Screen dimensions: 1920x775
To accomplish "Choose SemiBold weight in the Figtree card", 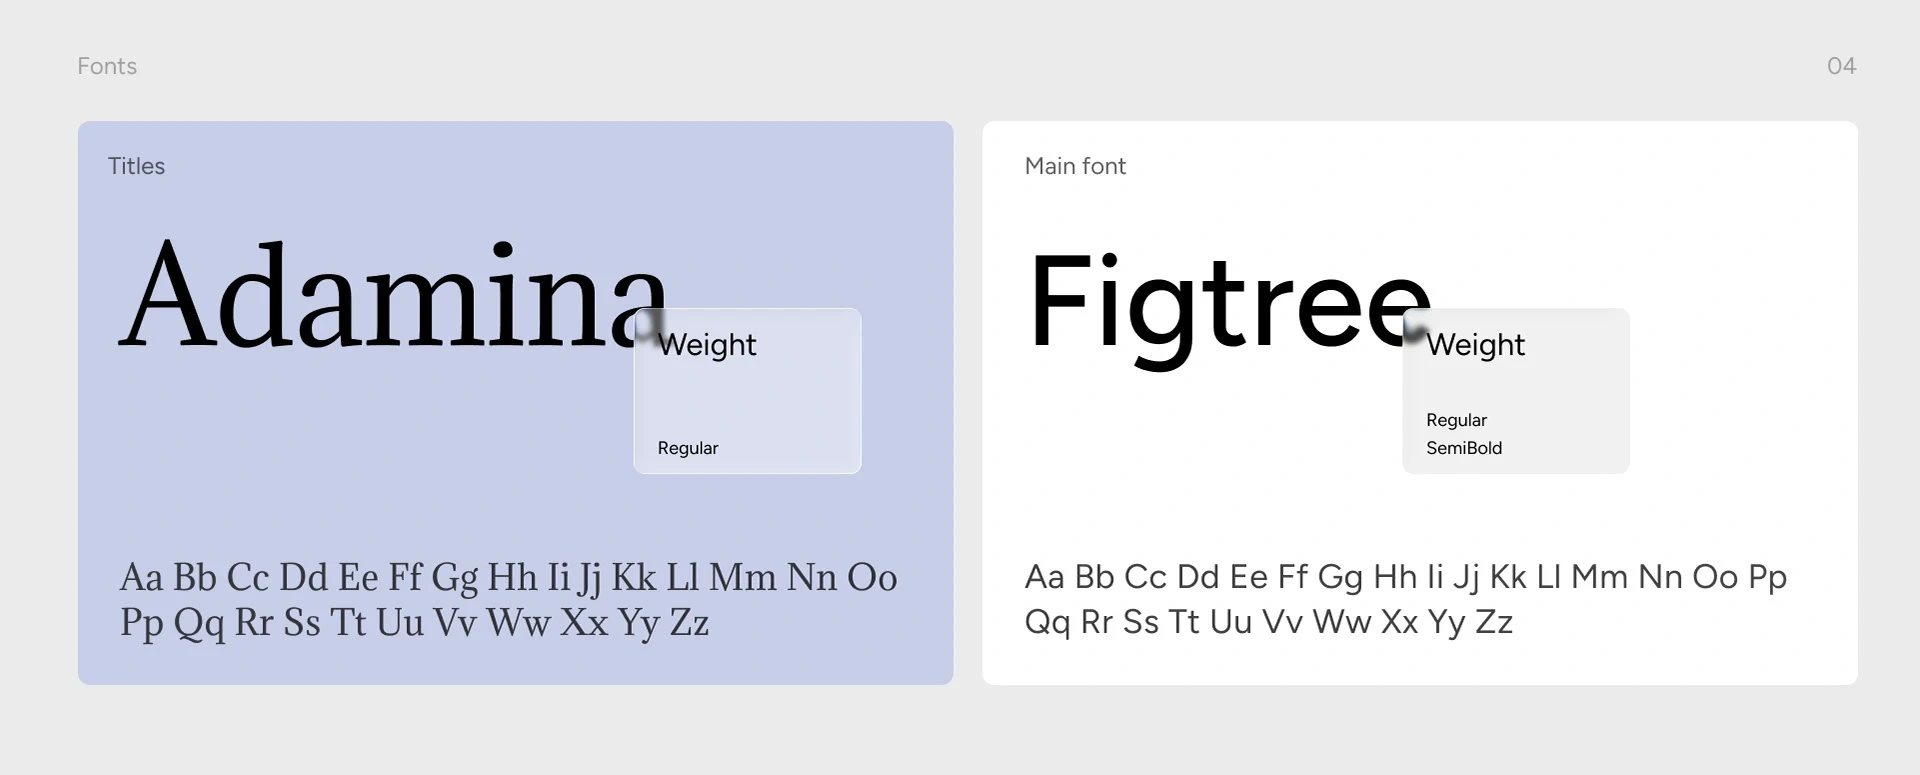I will [1464, 448].
